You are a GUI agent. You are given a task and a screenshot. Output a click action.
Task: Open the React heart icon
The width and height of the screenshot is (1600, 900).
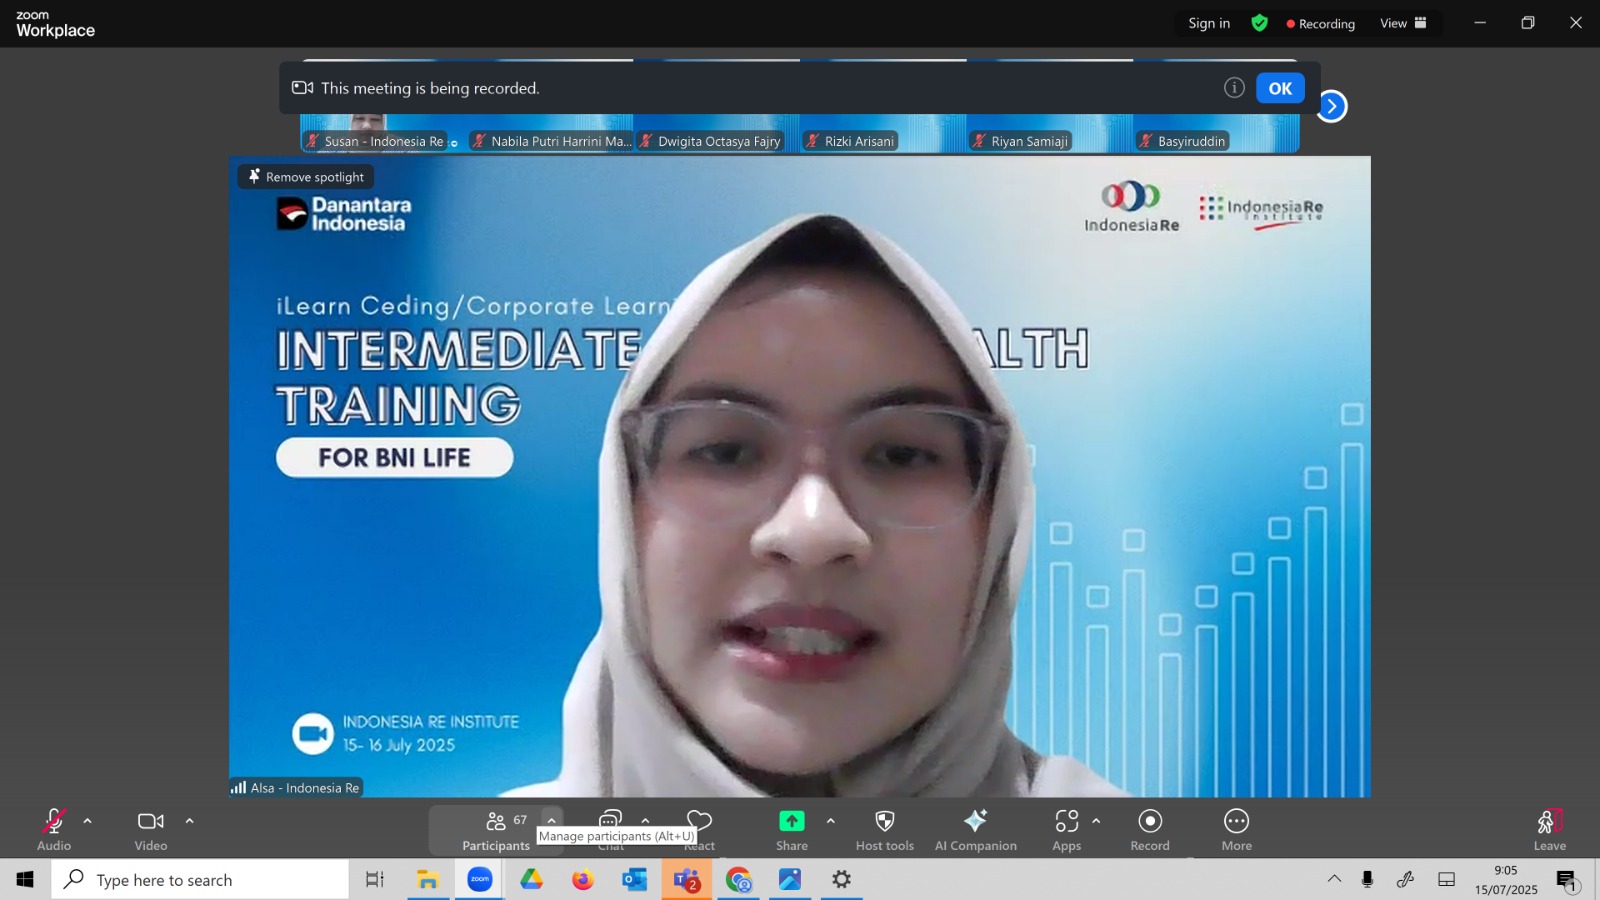(x=700, y=821)
